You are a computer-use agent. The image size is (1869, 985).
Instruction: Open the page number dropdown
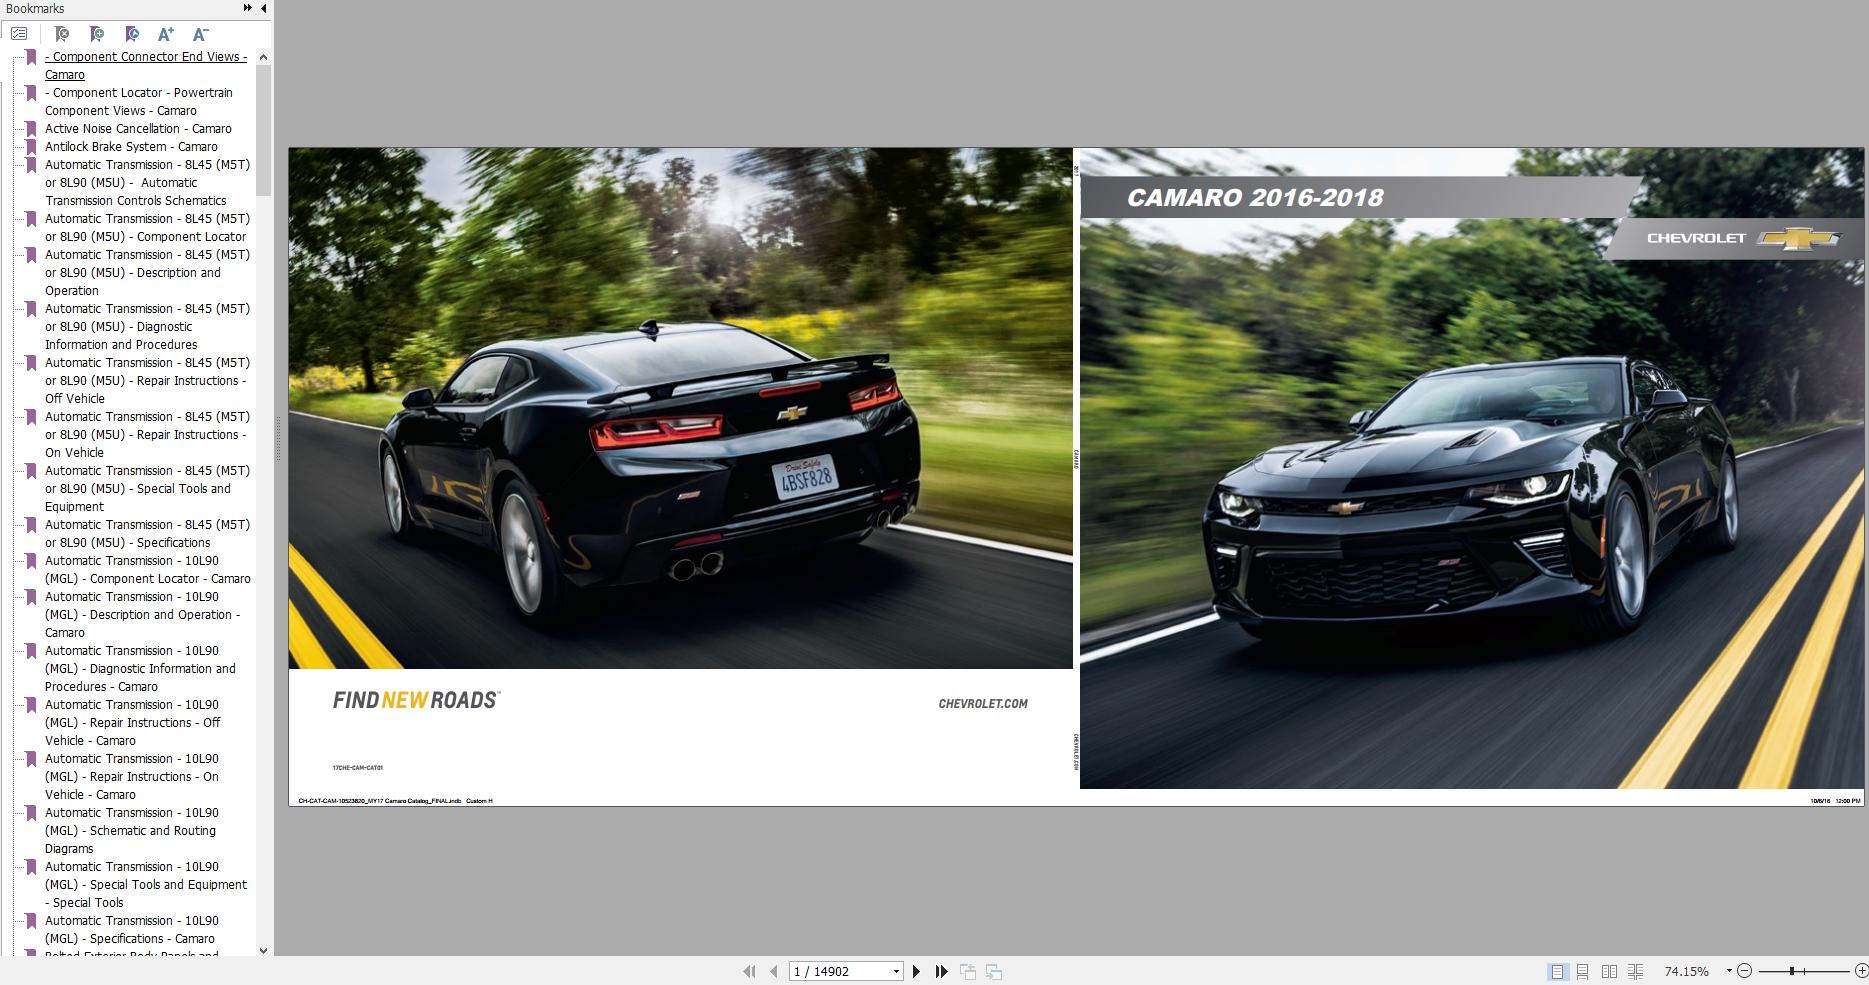[x=896, y=971]
